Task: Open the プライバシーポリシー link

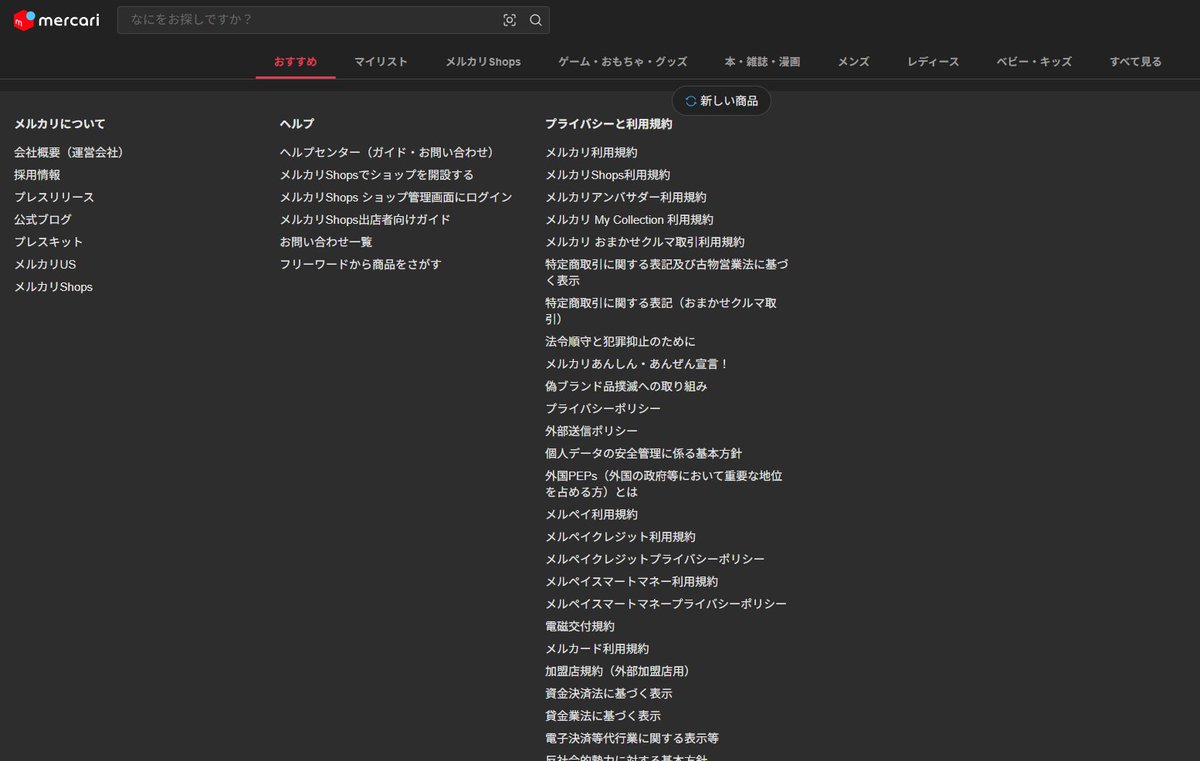Action: 601,408
